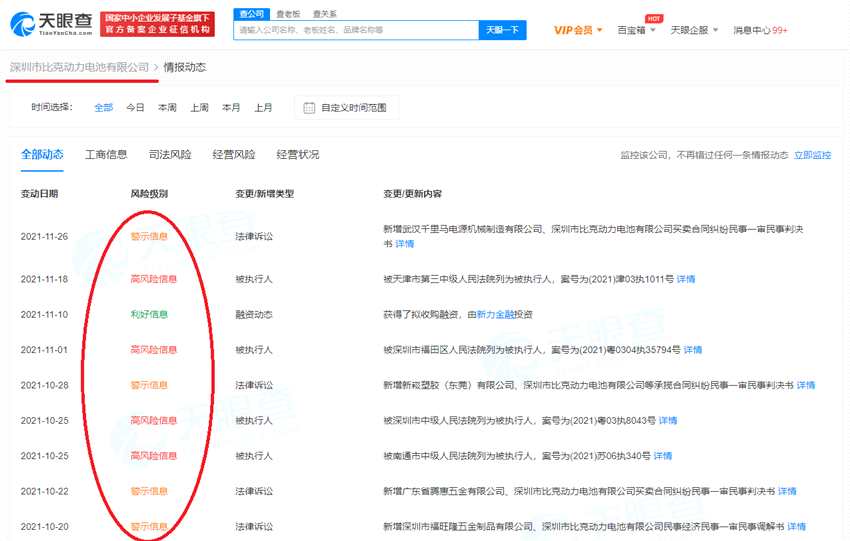Filter time by 今日
This screenshot has width=850, height=541.
point(135,107)
